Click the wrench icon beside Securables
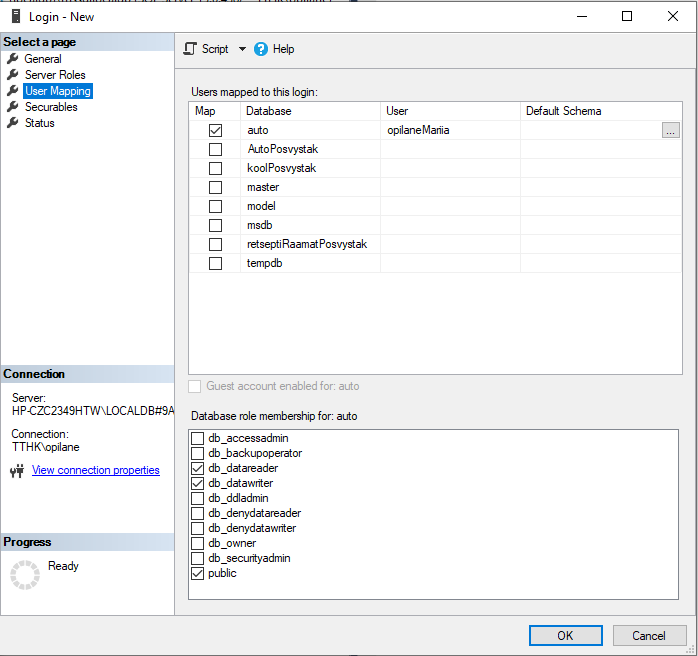This screenshot has width=698, height=656. (13, 107)
